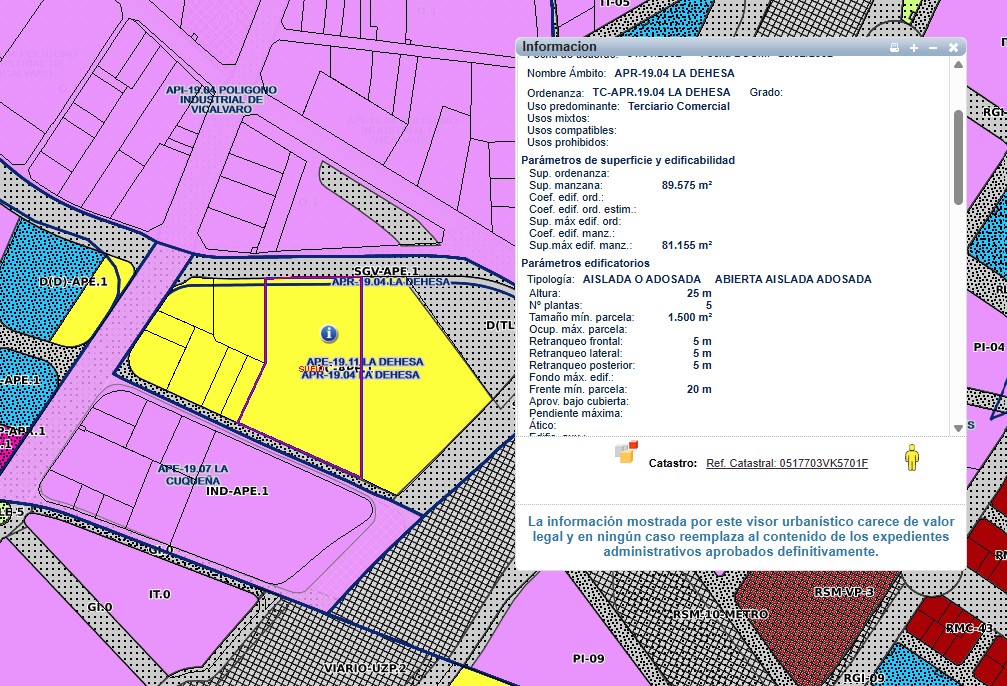Close the Informacion panel
The width and height of the screenshot is (1007, 686).
click(953, 47)
